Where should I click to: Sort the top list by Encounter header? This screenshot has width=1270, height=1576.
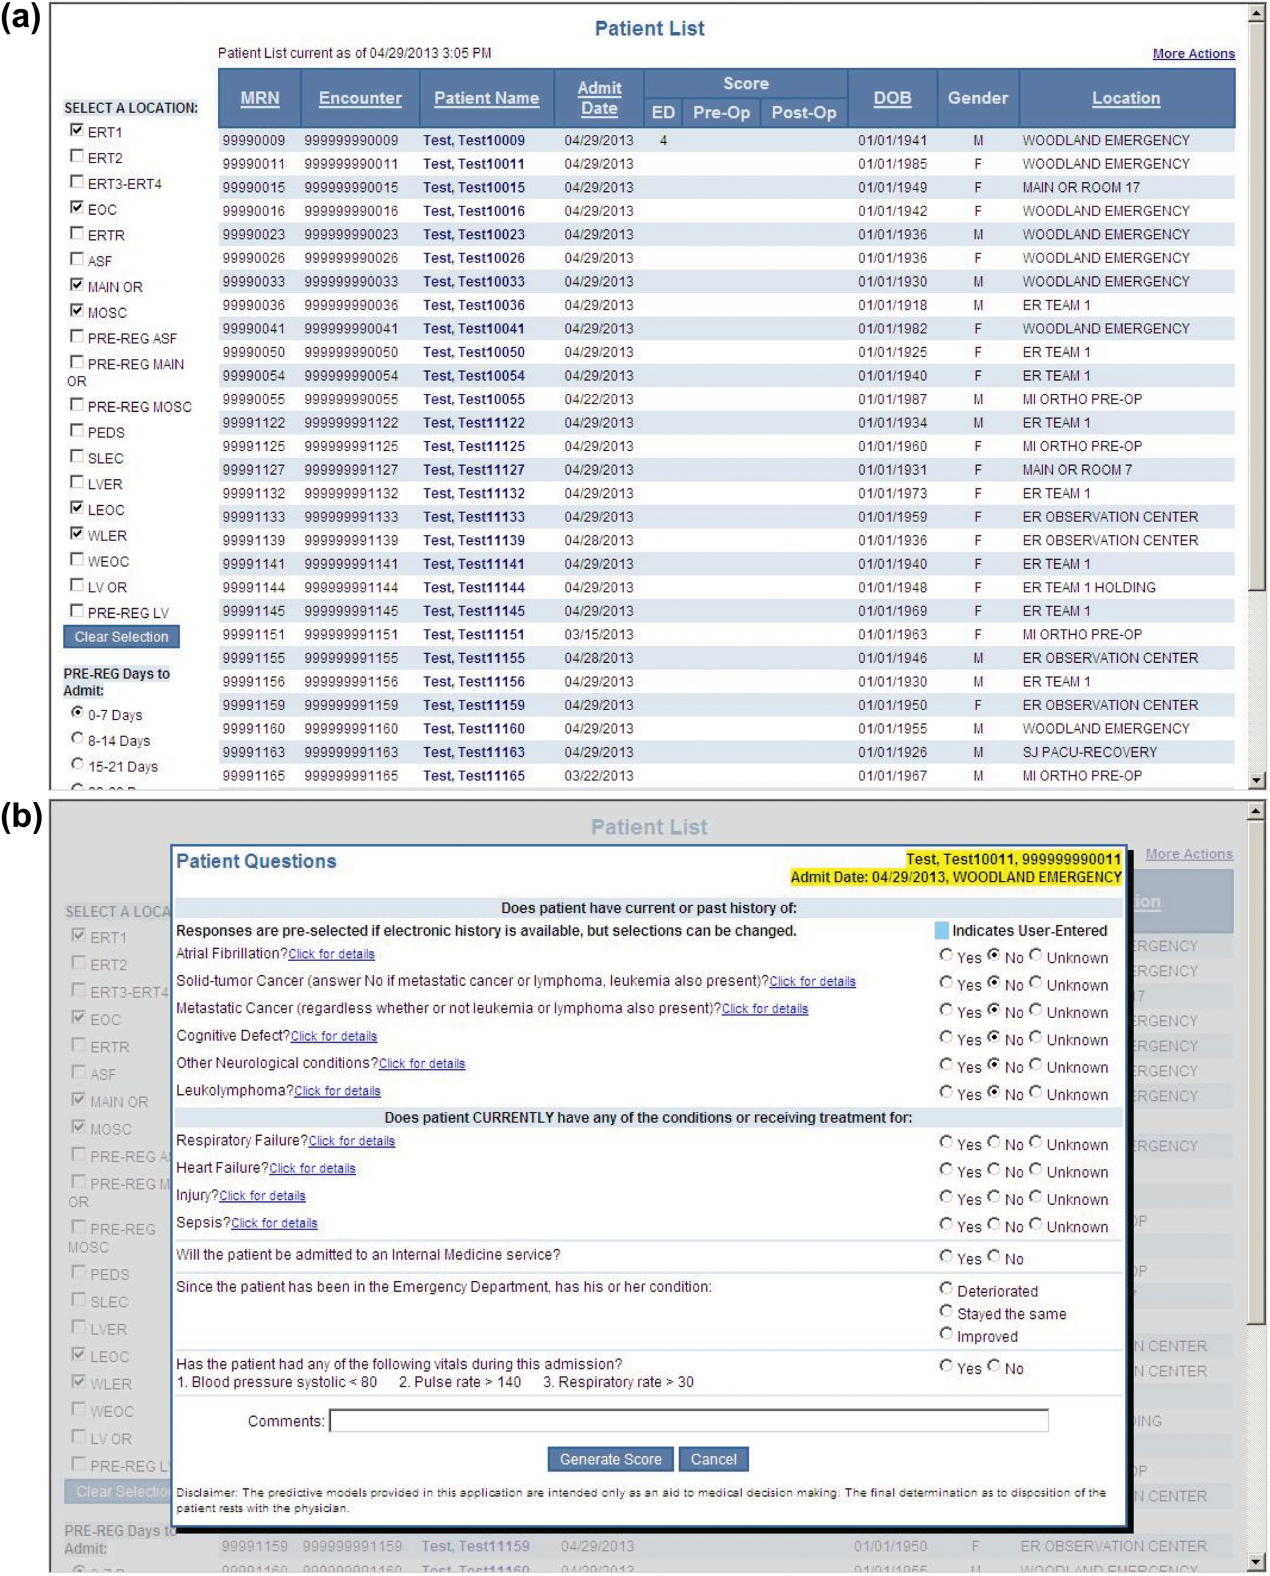click(360, 98)
